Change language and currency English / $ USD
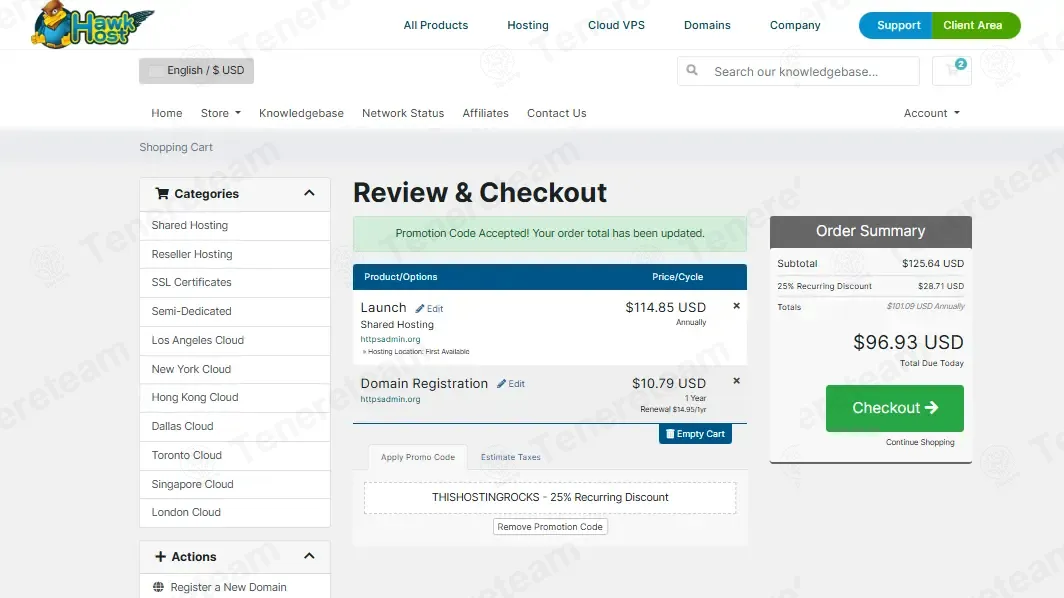 (197, 71)
